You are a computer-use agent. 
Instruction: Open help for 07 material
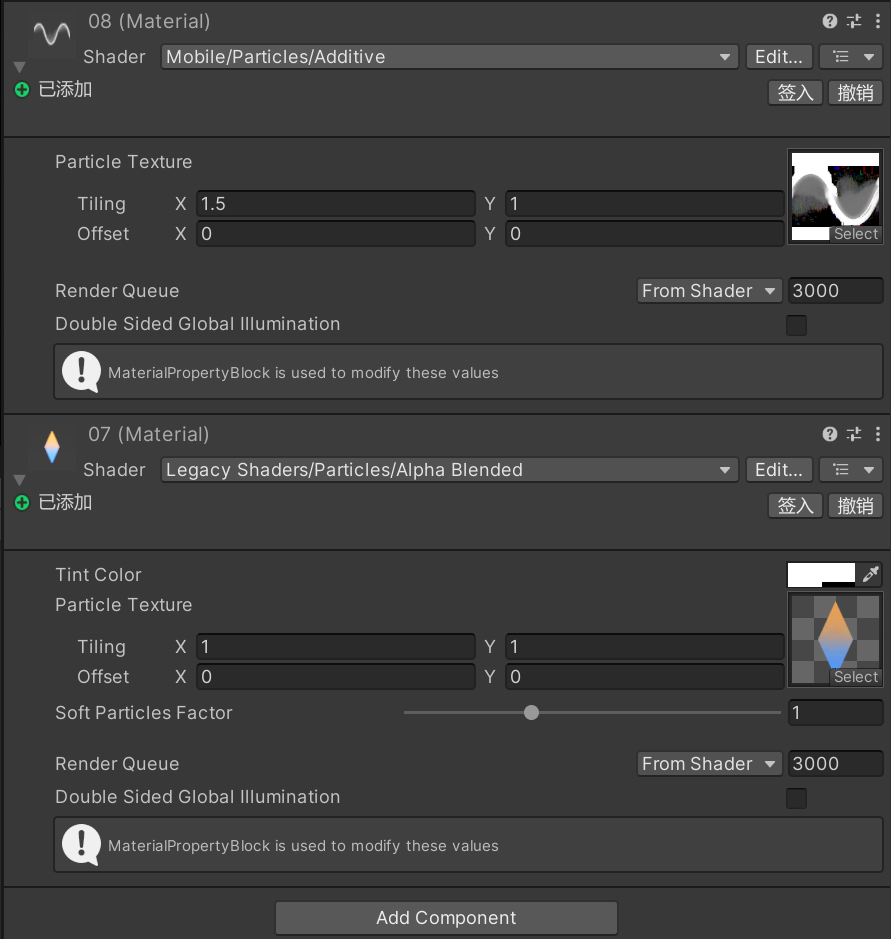pyautogui.click(x=829, y=434)
